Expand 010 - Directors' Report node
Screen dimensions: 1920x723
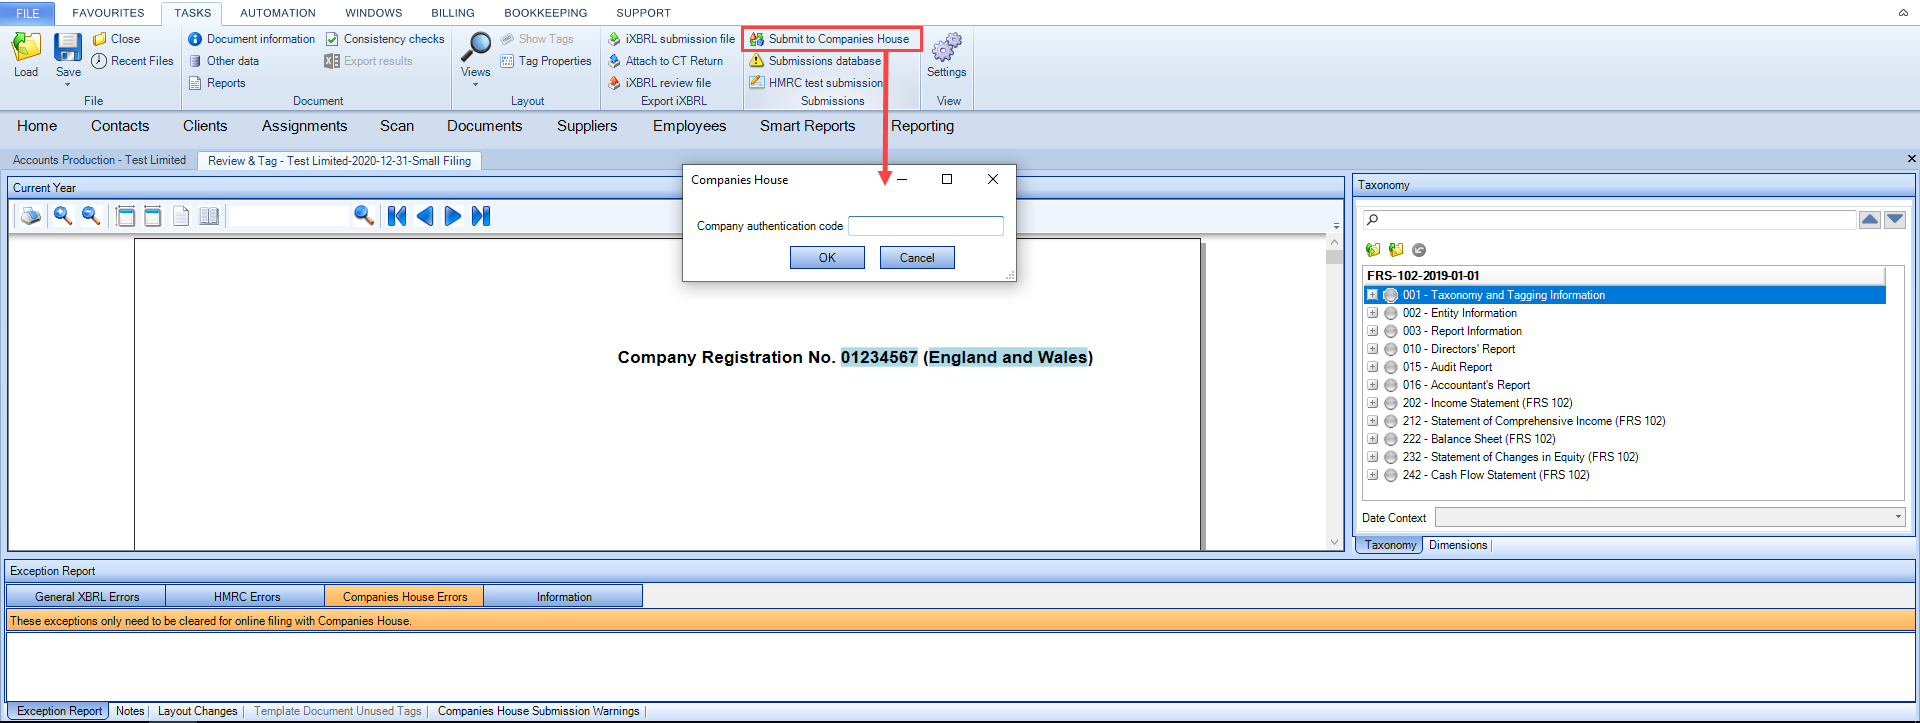click(x=1373, y=349)
